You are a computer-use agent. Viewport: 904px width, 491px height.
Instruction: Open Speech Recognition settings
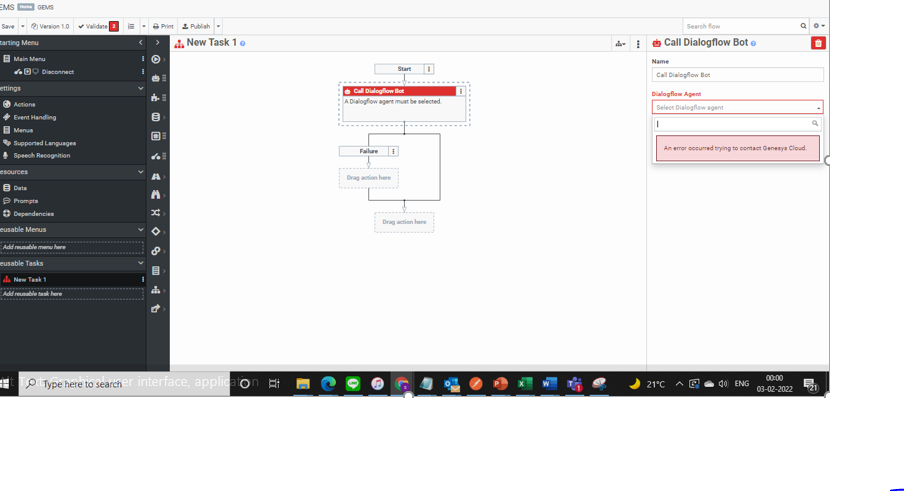pos(42,156)
